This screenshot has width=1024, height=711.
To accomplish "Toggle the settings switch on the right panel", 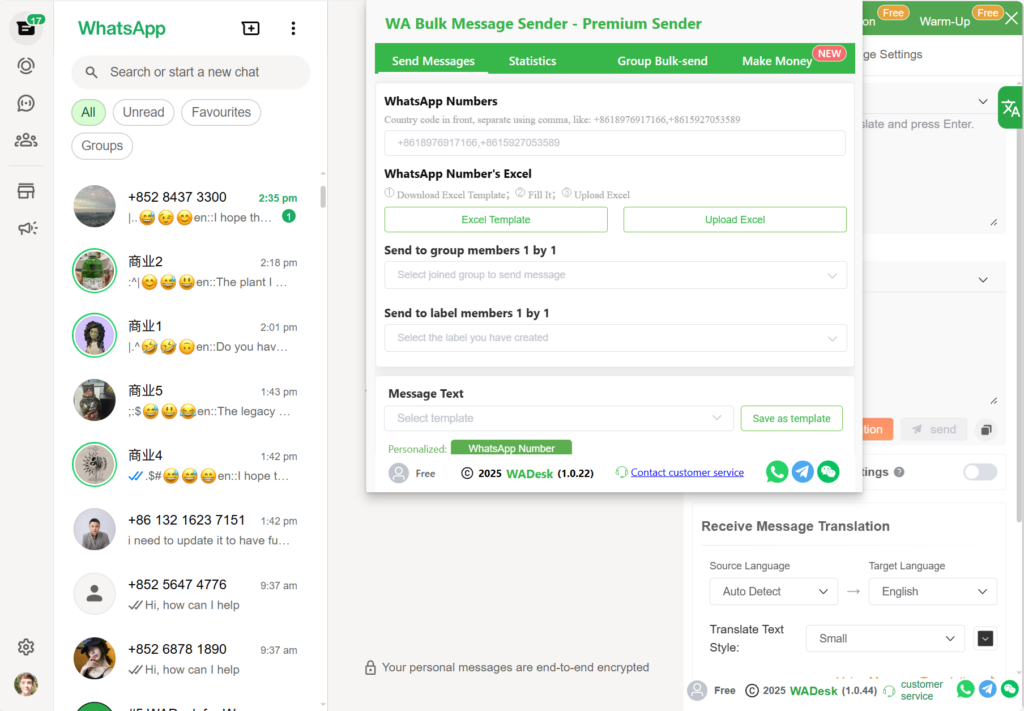I will pos(980,472).
